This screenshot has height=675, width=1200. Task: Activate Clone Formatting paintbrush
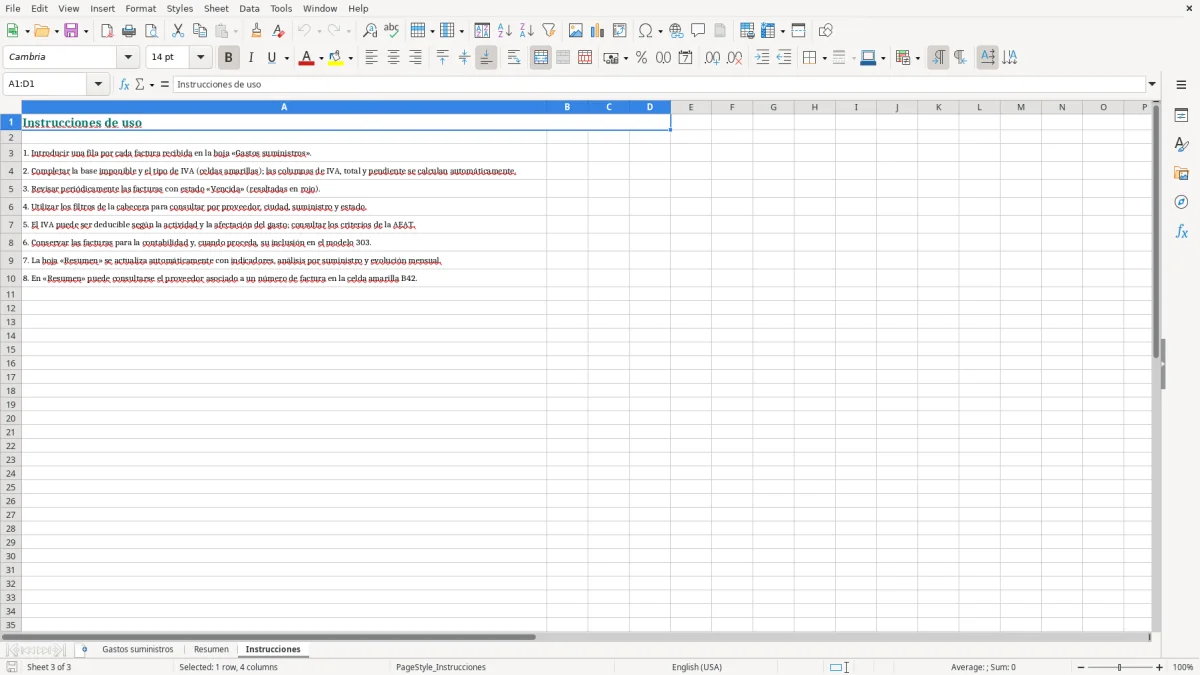256,31
